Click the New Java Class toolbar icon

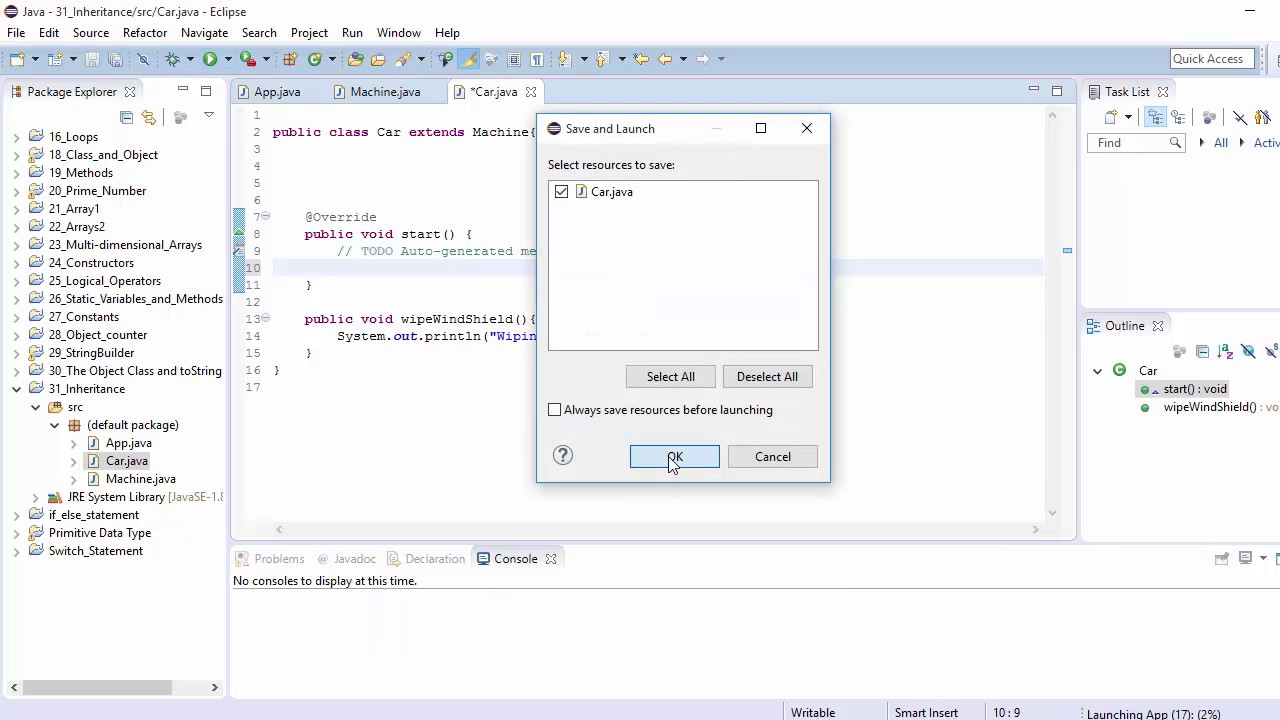tap(314, 59)
